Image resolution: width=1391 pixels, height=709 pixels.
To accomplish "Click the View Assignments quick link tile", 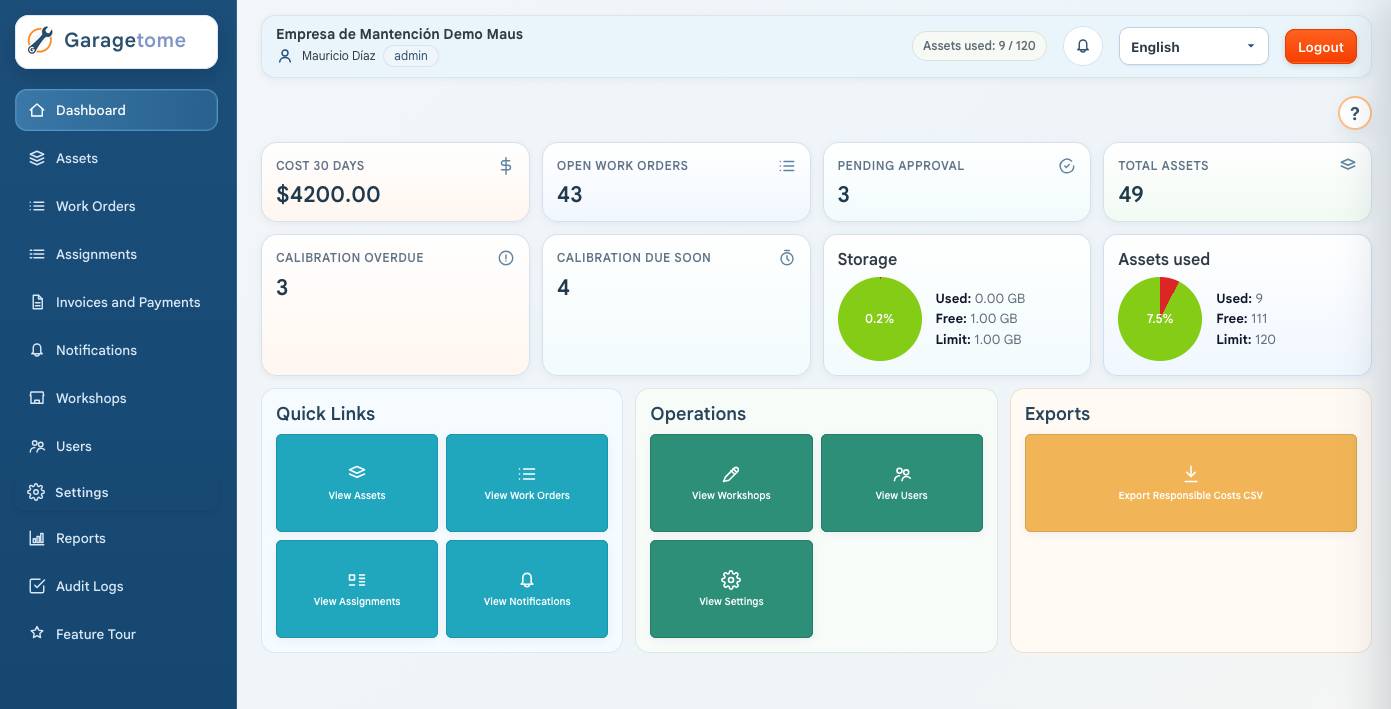I will (357, 589).
